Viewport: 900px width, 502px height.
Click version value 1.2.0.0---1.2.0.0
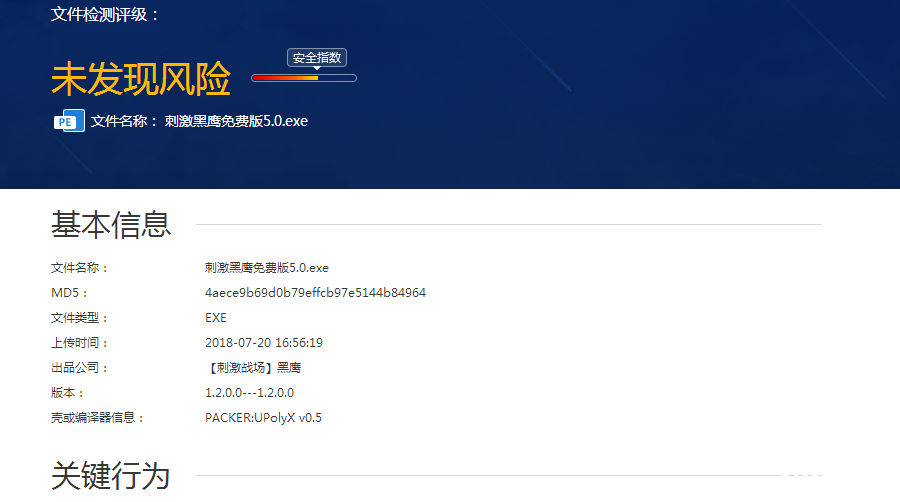pyautogui.click(x=250, y=393)
